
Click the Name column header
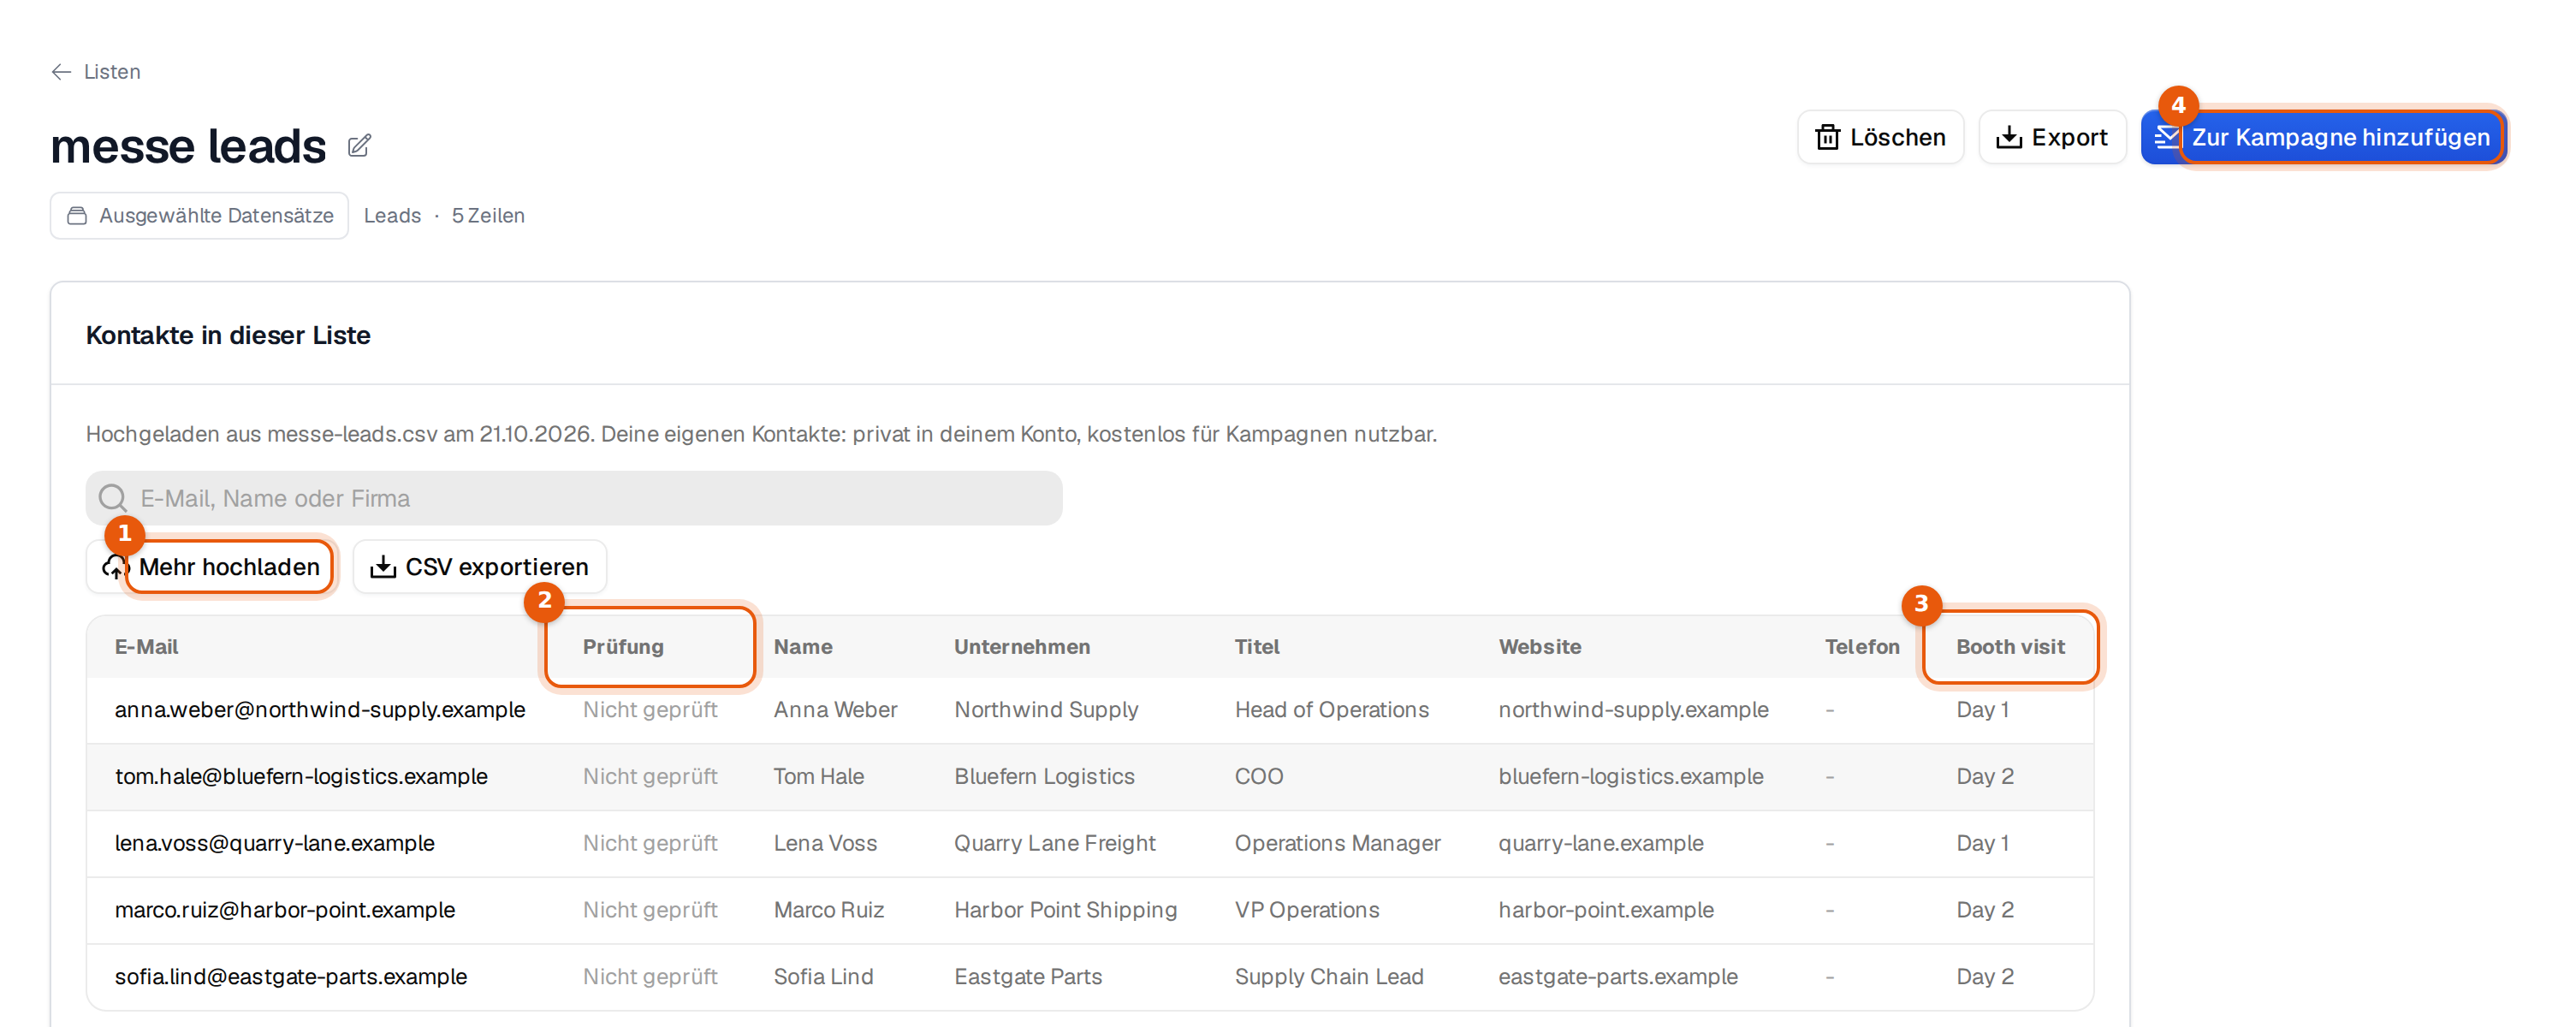803,647
